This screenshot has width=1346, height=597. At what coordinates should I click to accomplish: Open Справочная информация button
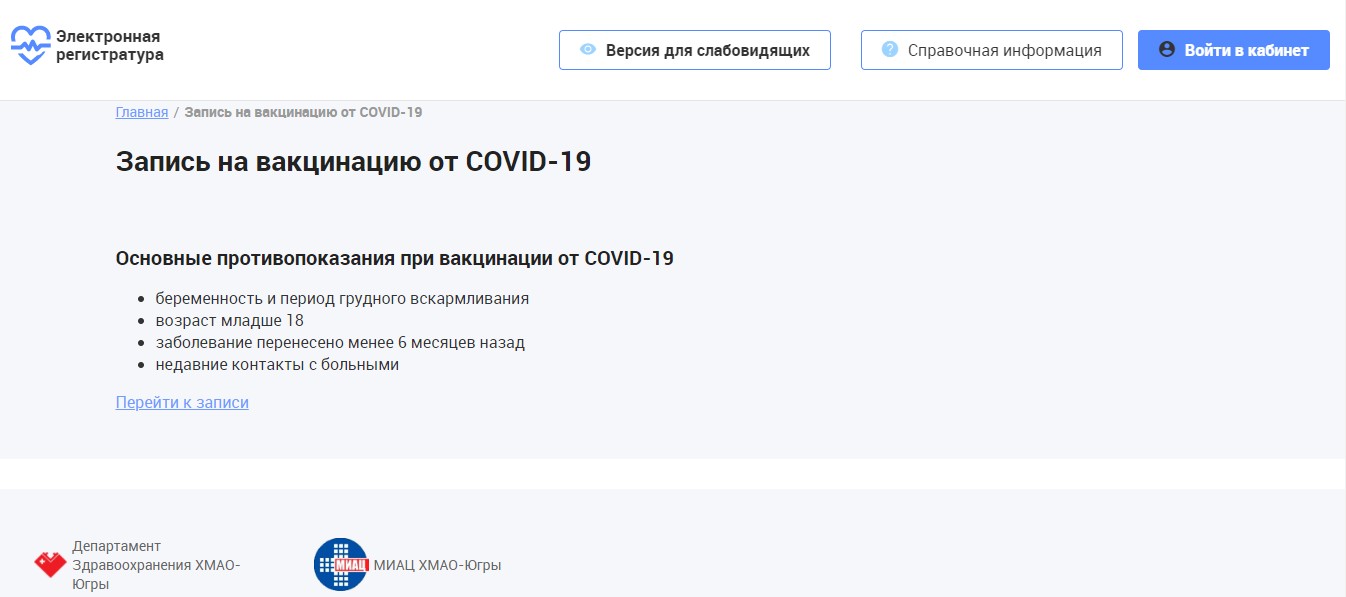[x=992, y=50]
